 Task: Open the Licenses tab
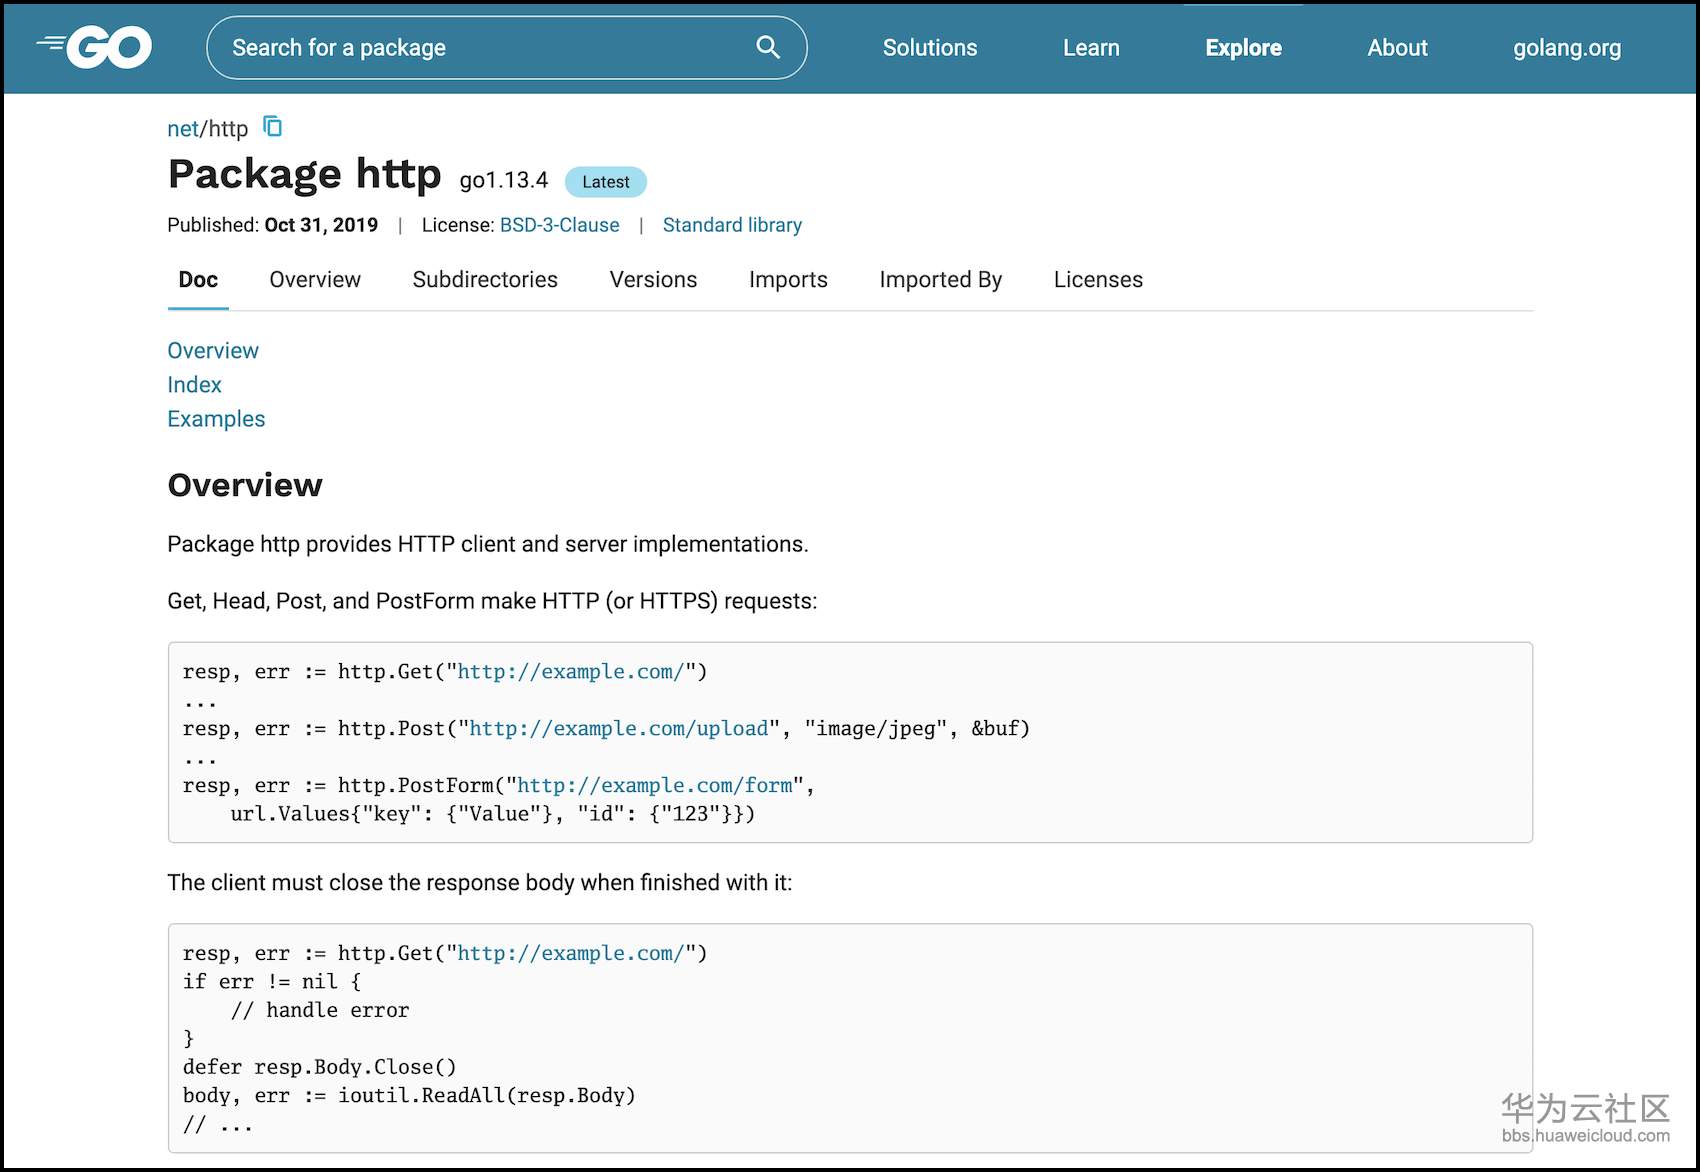coord(1097,280)
